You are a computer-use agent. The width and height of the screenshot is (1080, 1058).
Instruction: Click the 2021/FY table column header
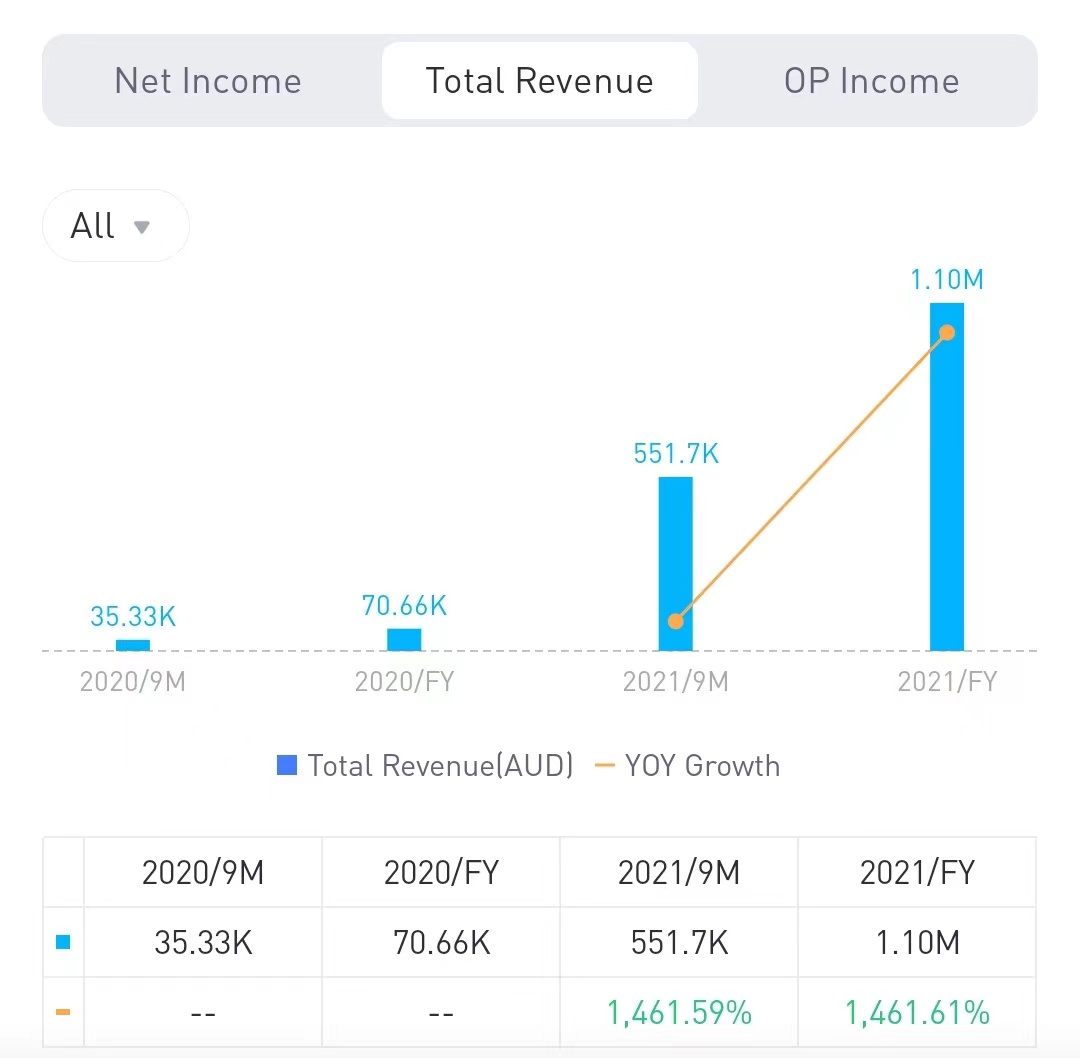tap(917, 872)
